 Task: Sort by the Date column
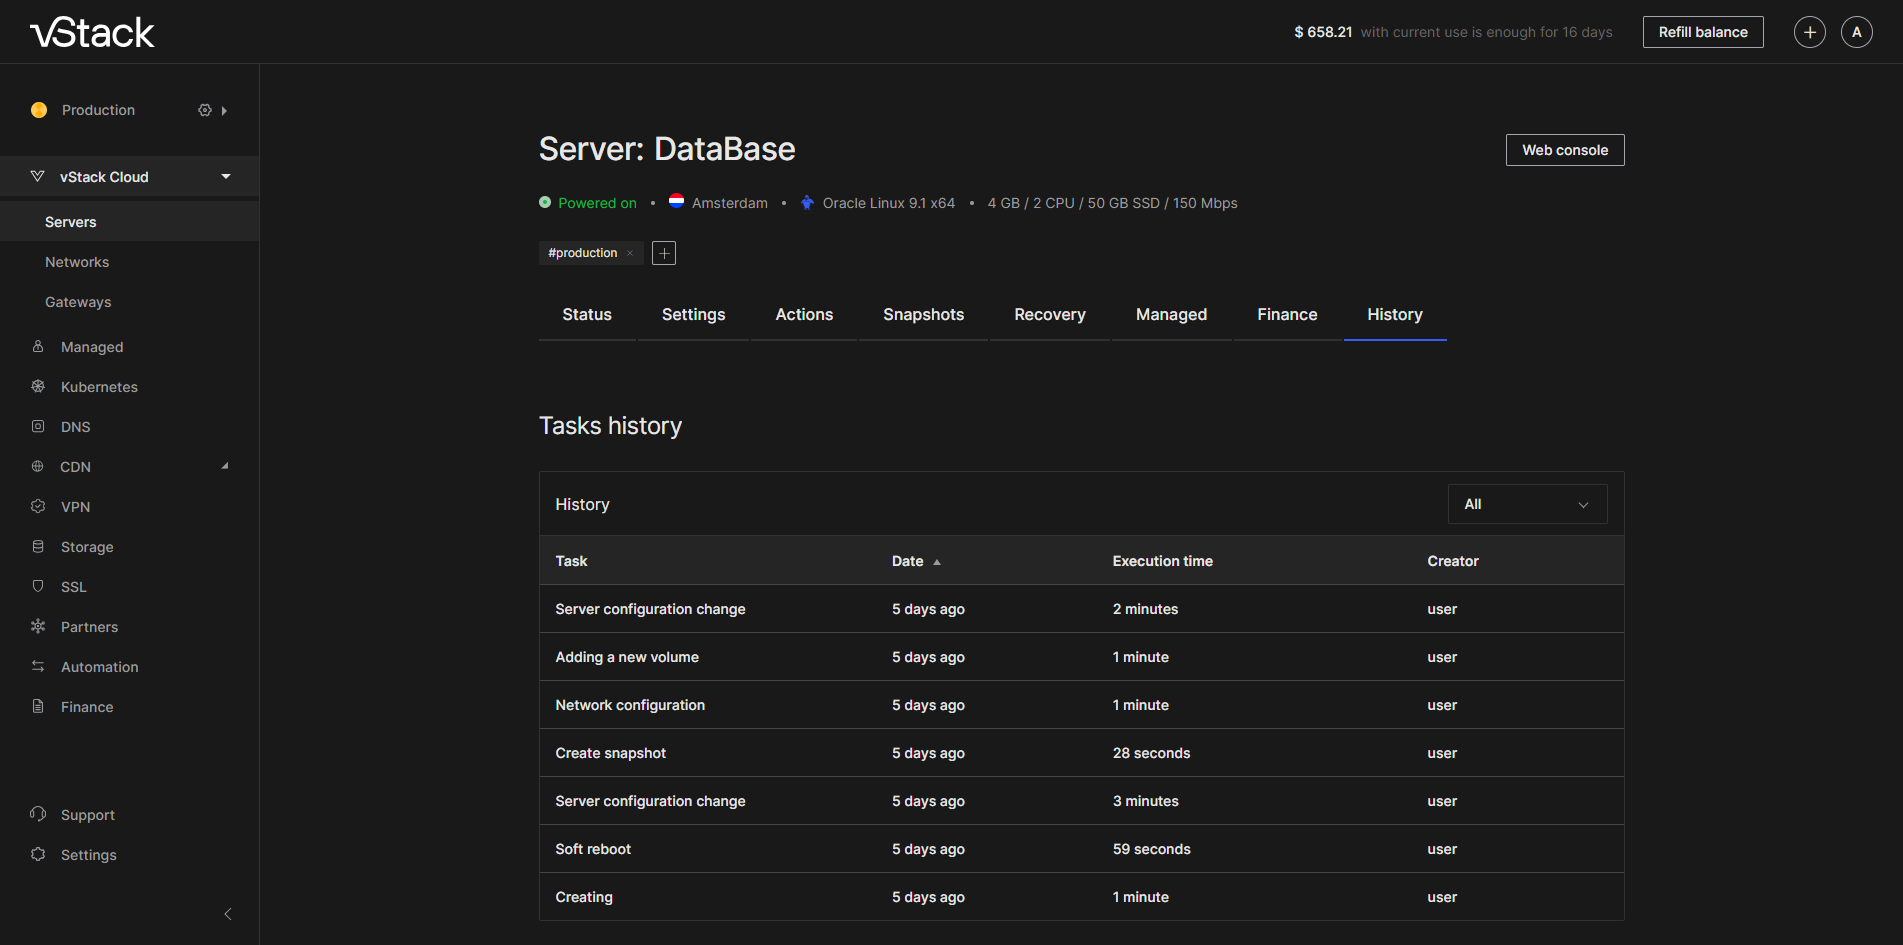(916, 561)
